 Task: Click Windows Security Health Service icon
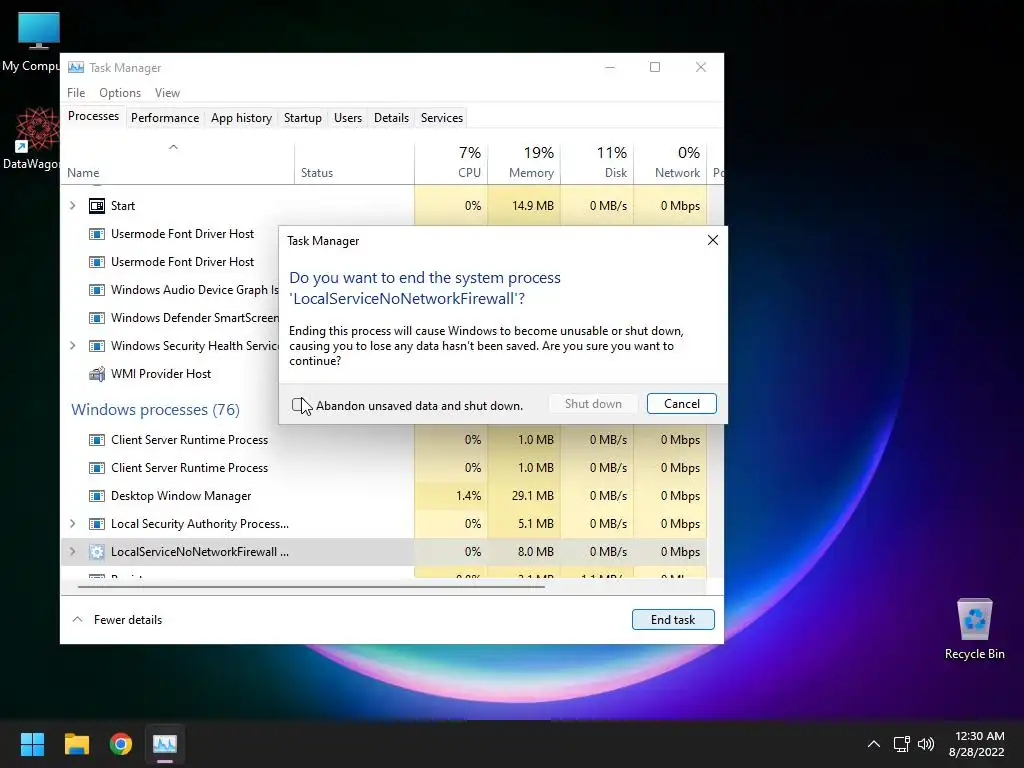coord(97,345)
